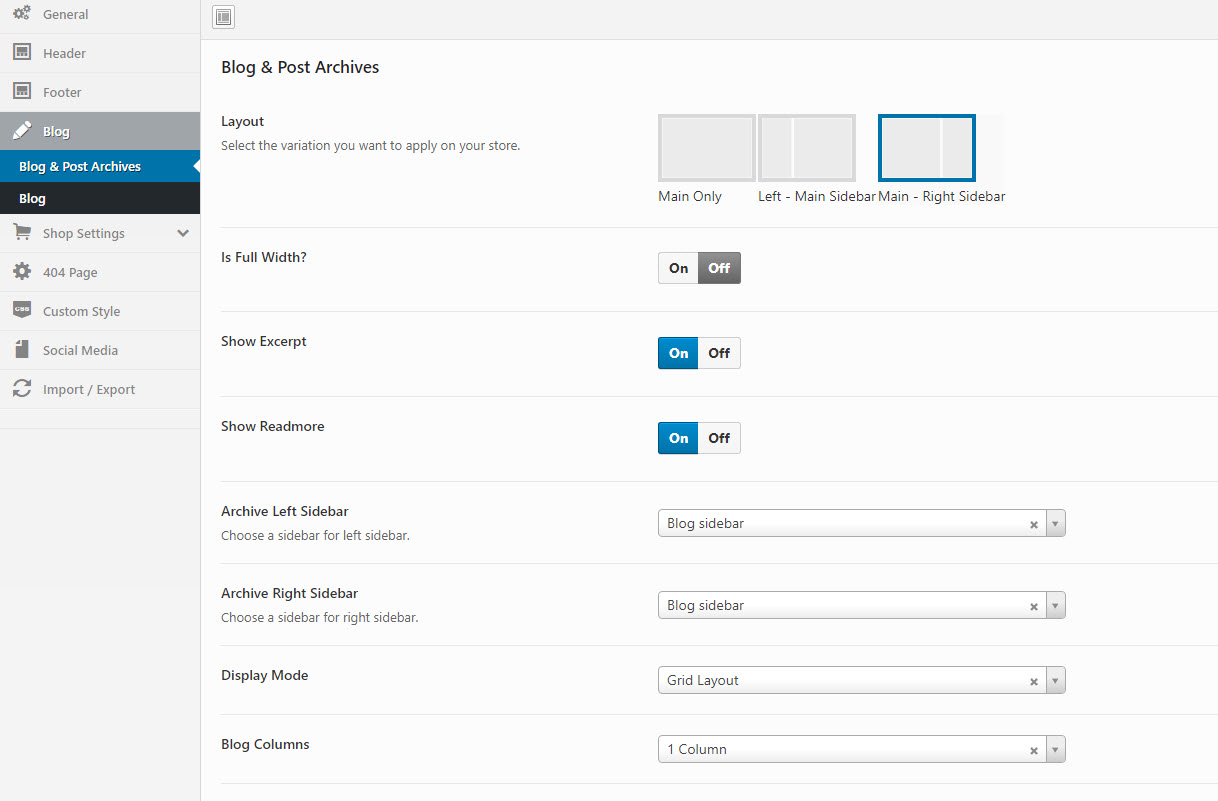Screen dimensions: 1218x801
Task: Click the Archive Left Sidebar label
Action: point(285,511)
